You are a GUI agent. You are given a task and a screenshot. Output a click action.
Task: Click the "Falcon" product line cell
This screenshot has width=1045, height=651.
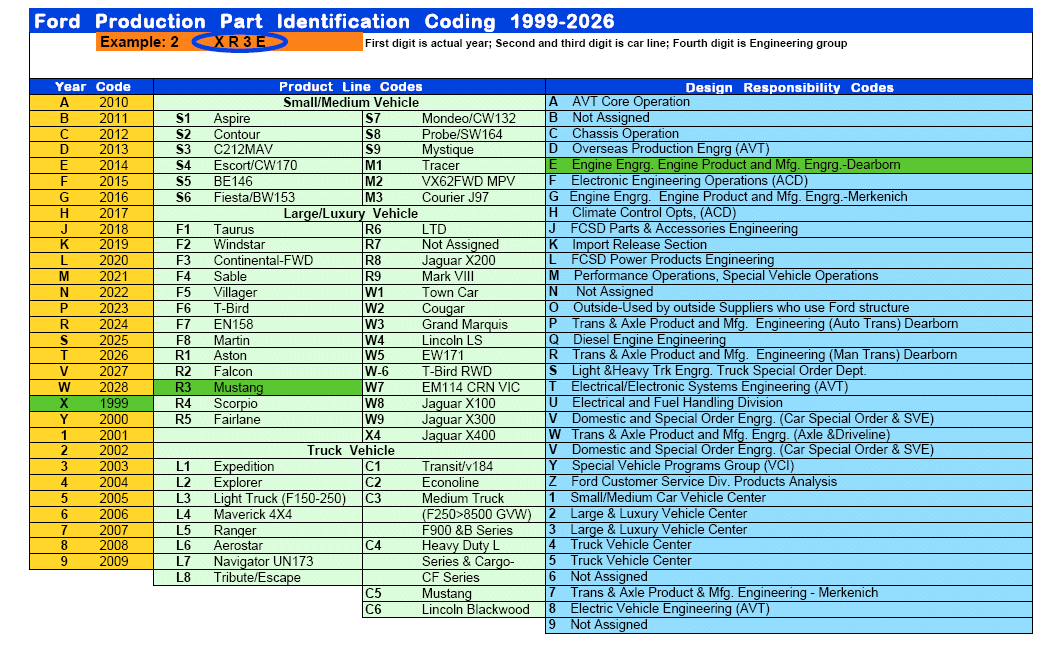coord(233,372)
